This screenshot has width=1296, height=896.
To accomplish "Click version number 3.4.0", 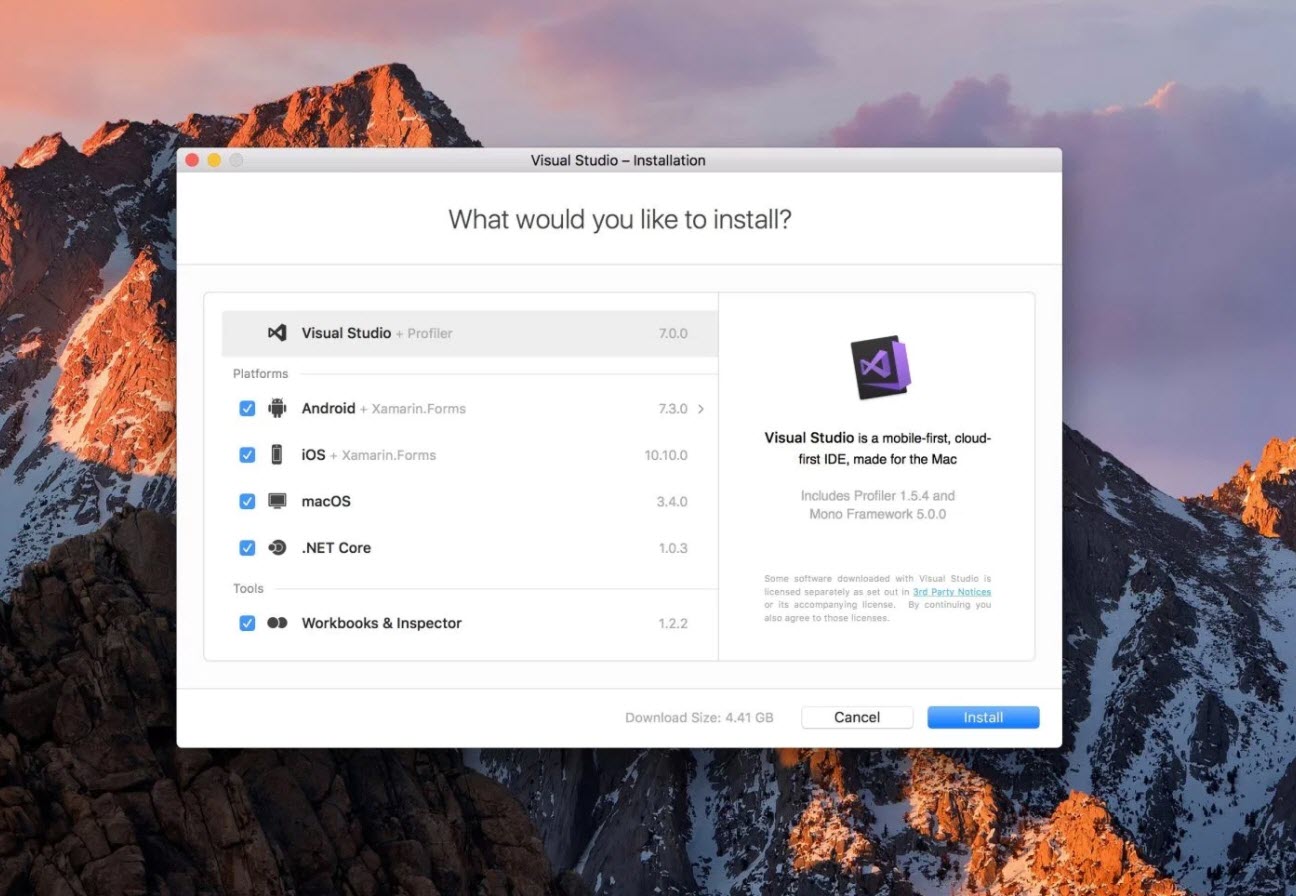I will coord(672,501).
